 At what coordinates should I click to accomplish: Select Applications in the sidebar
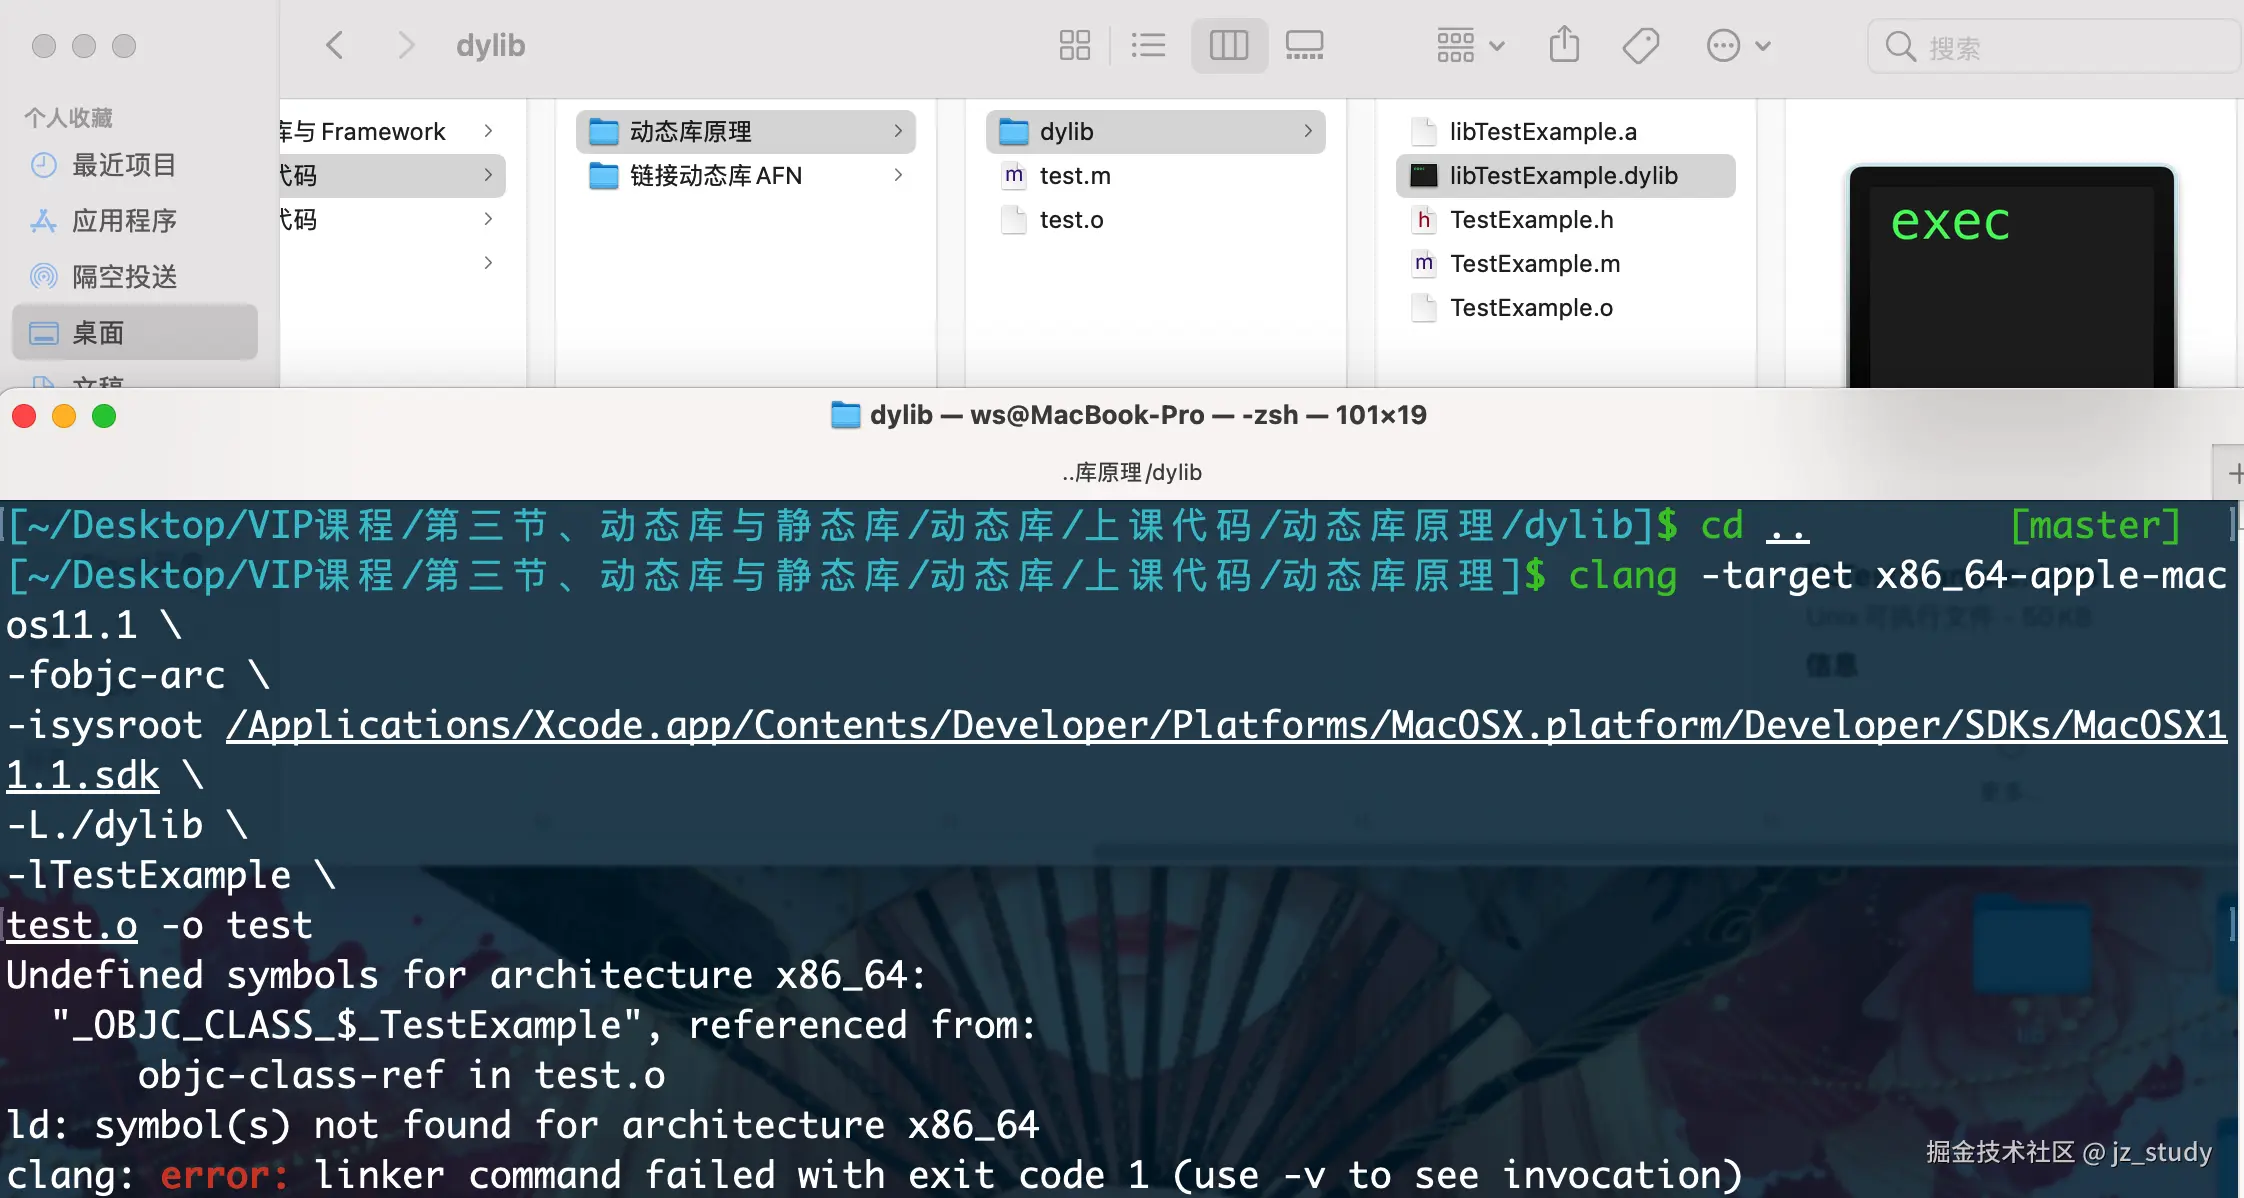(124, 220)
